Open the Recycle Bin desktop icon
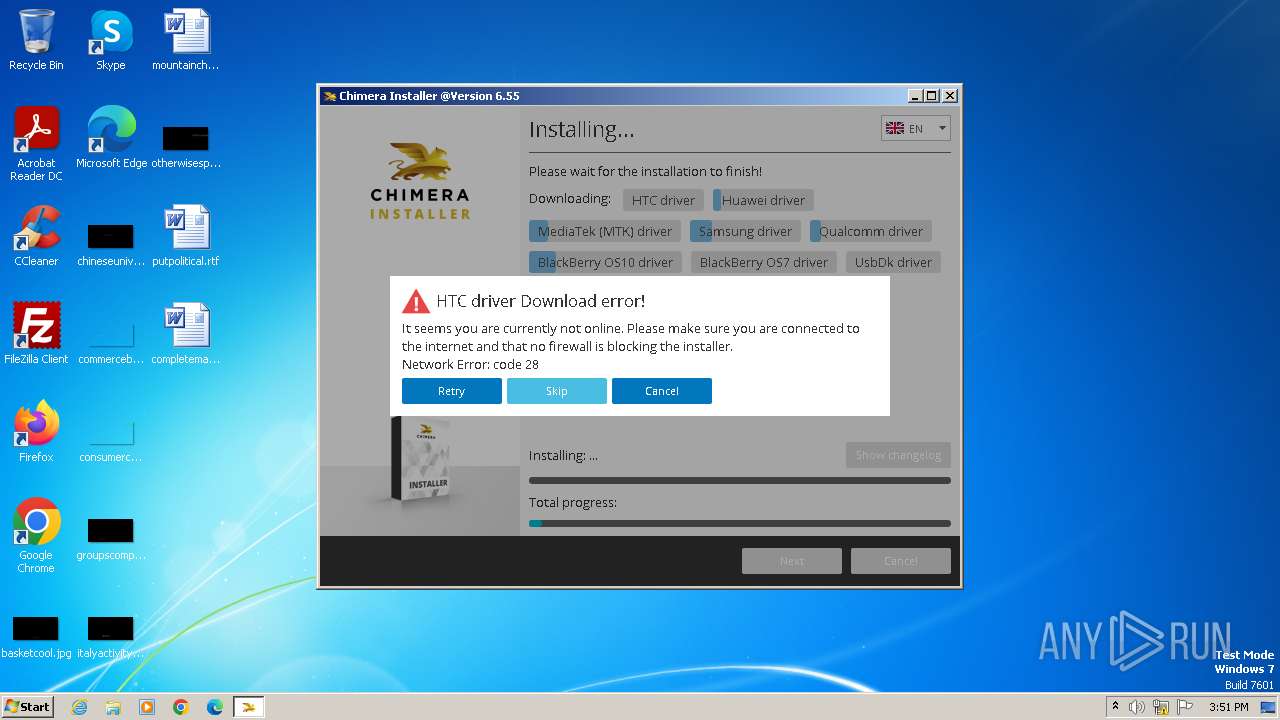 click(36, 40)
